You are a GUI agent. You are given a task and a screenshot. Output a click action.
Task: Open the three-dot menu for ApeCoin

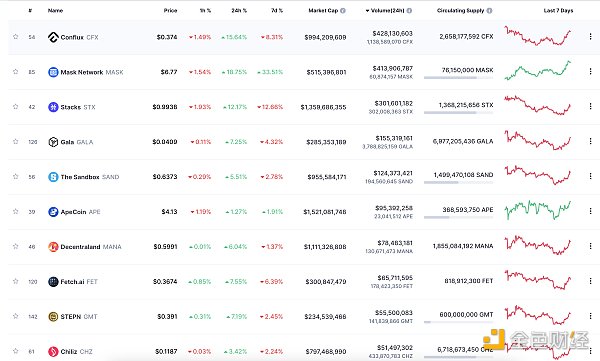point(590,211)
